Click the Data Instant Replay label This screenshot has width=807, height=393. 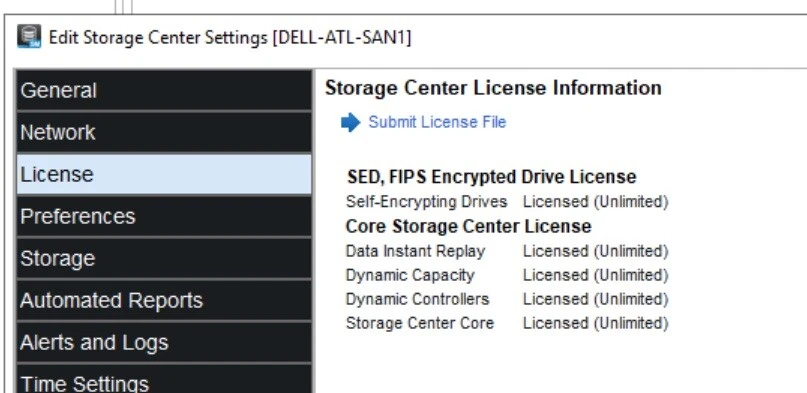pyautogui.click(x=415, y=251)
